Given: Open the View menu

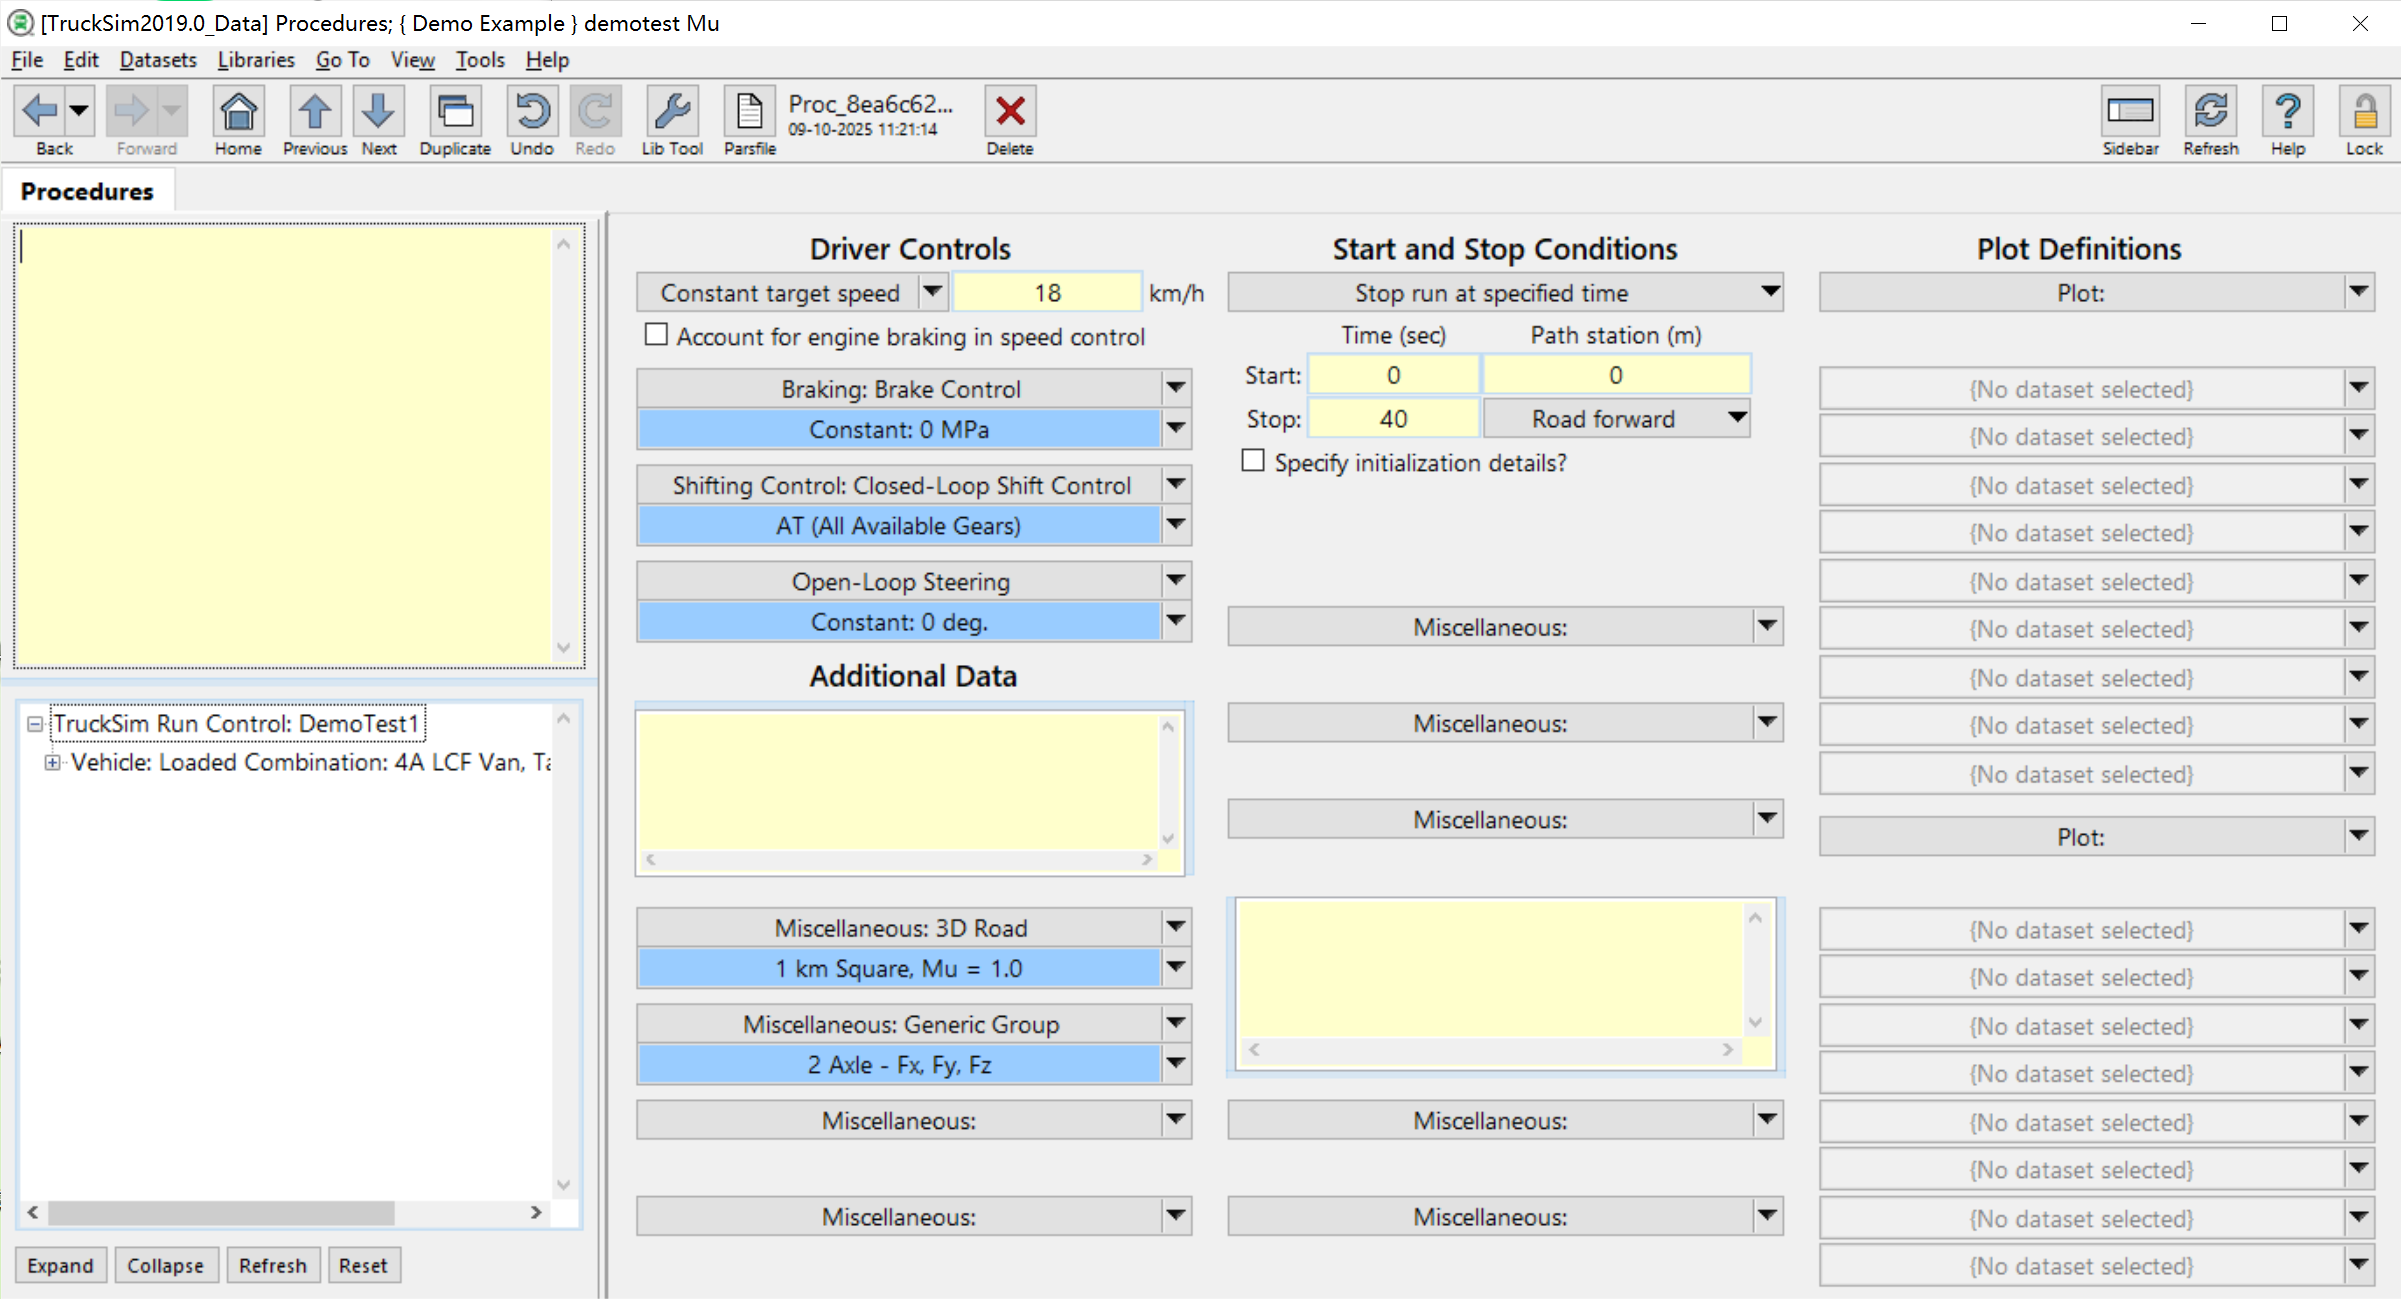Looking at the screenshot, I should click(412, 60).
